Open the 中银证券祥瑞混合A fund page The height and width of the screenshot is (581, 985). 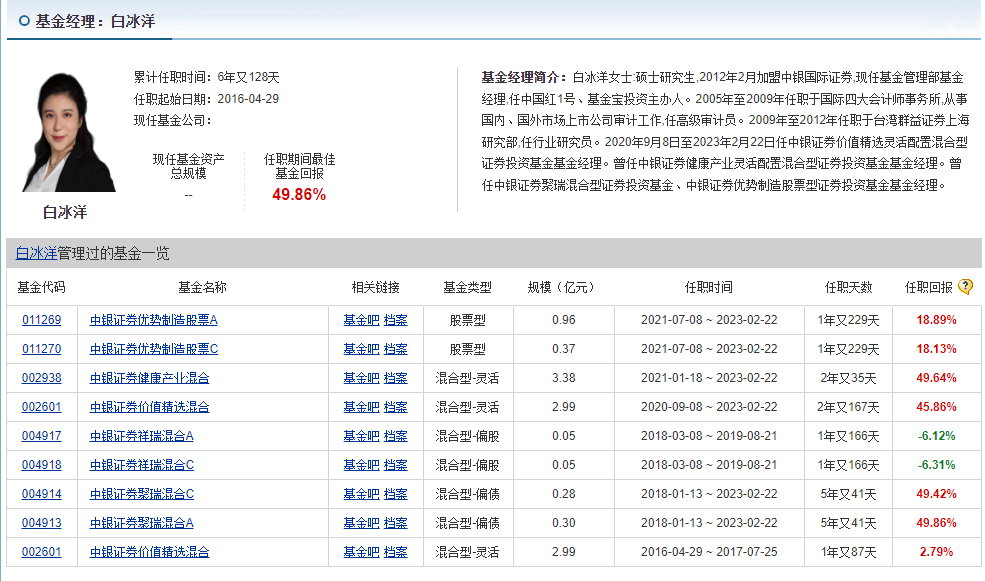click(x=141, y=436)
